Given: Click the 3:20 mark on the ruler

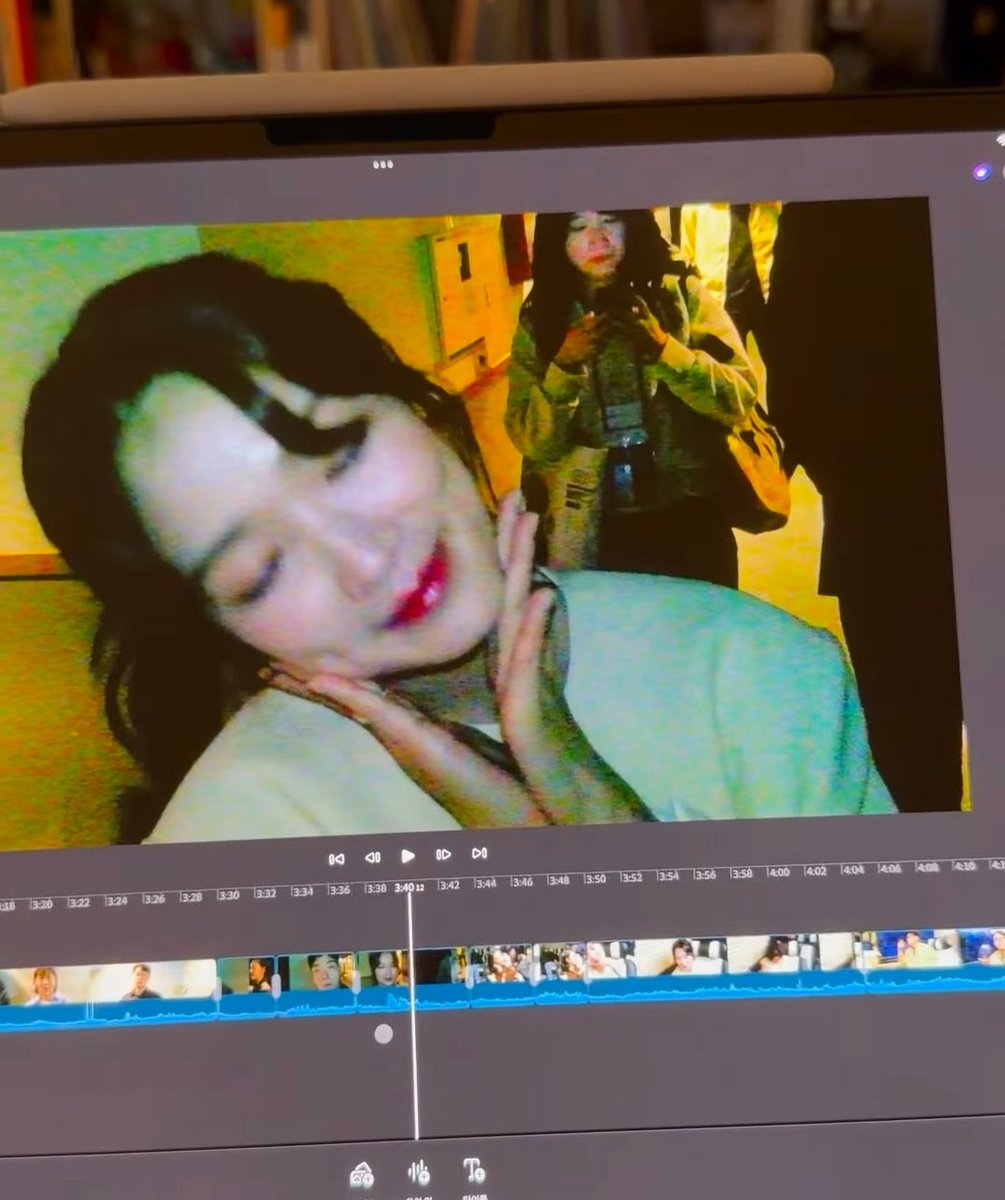Looking at the screenshot, I should (41, 904).
